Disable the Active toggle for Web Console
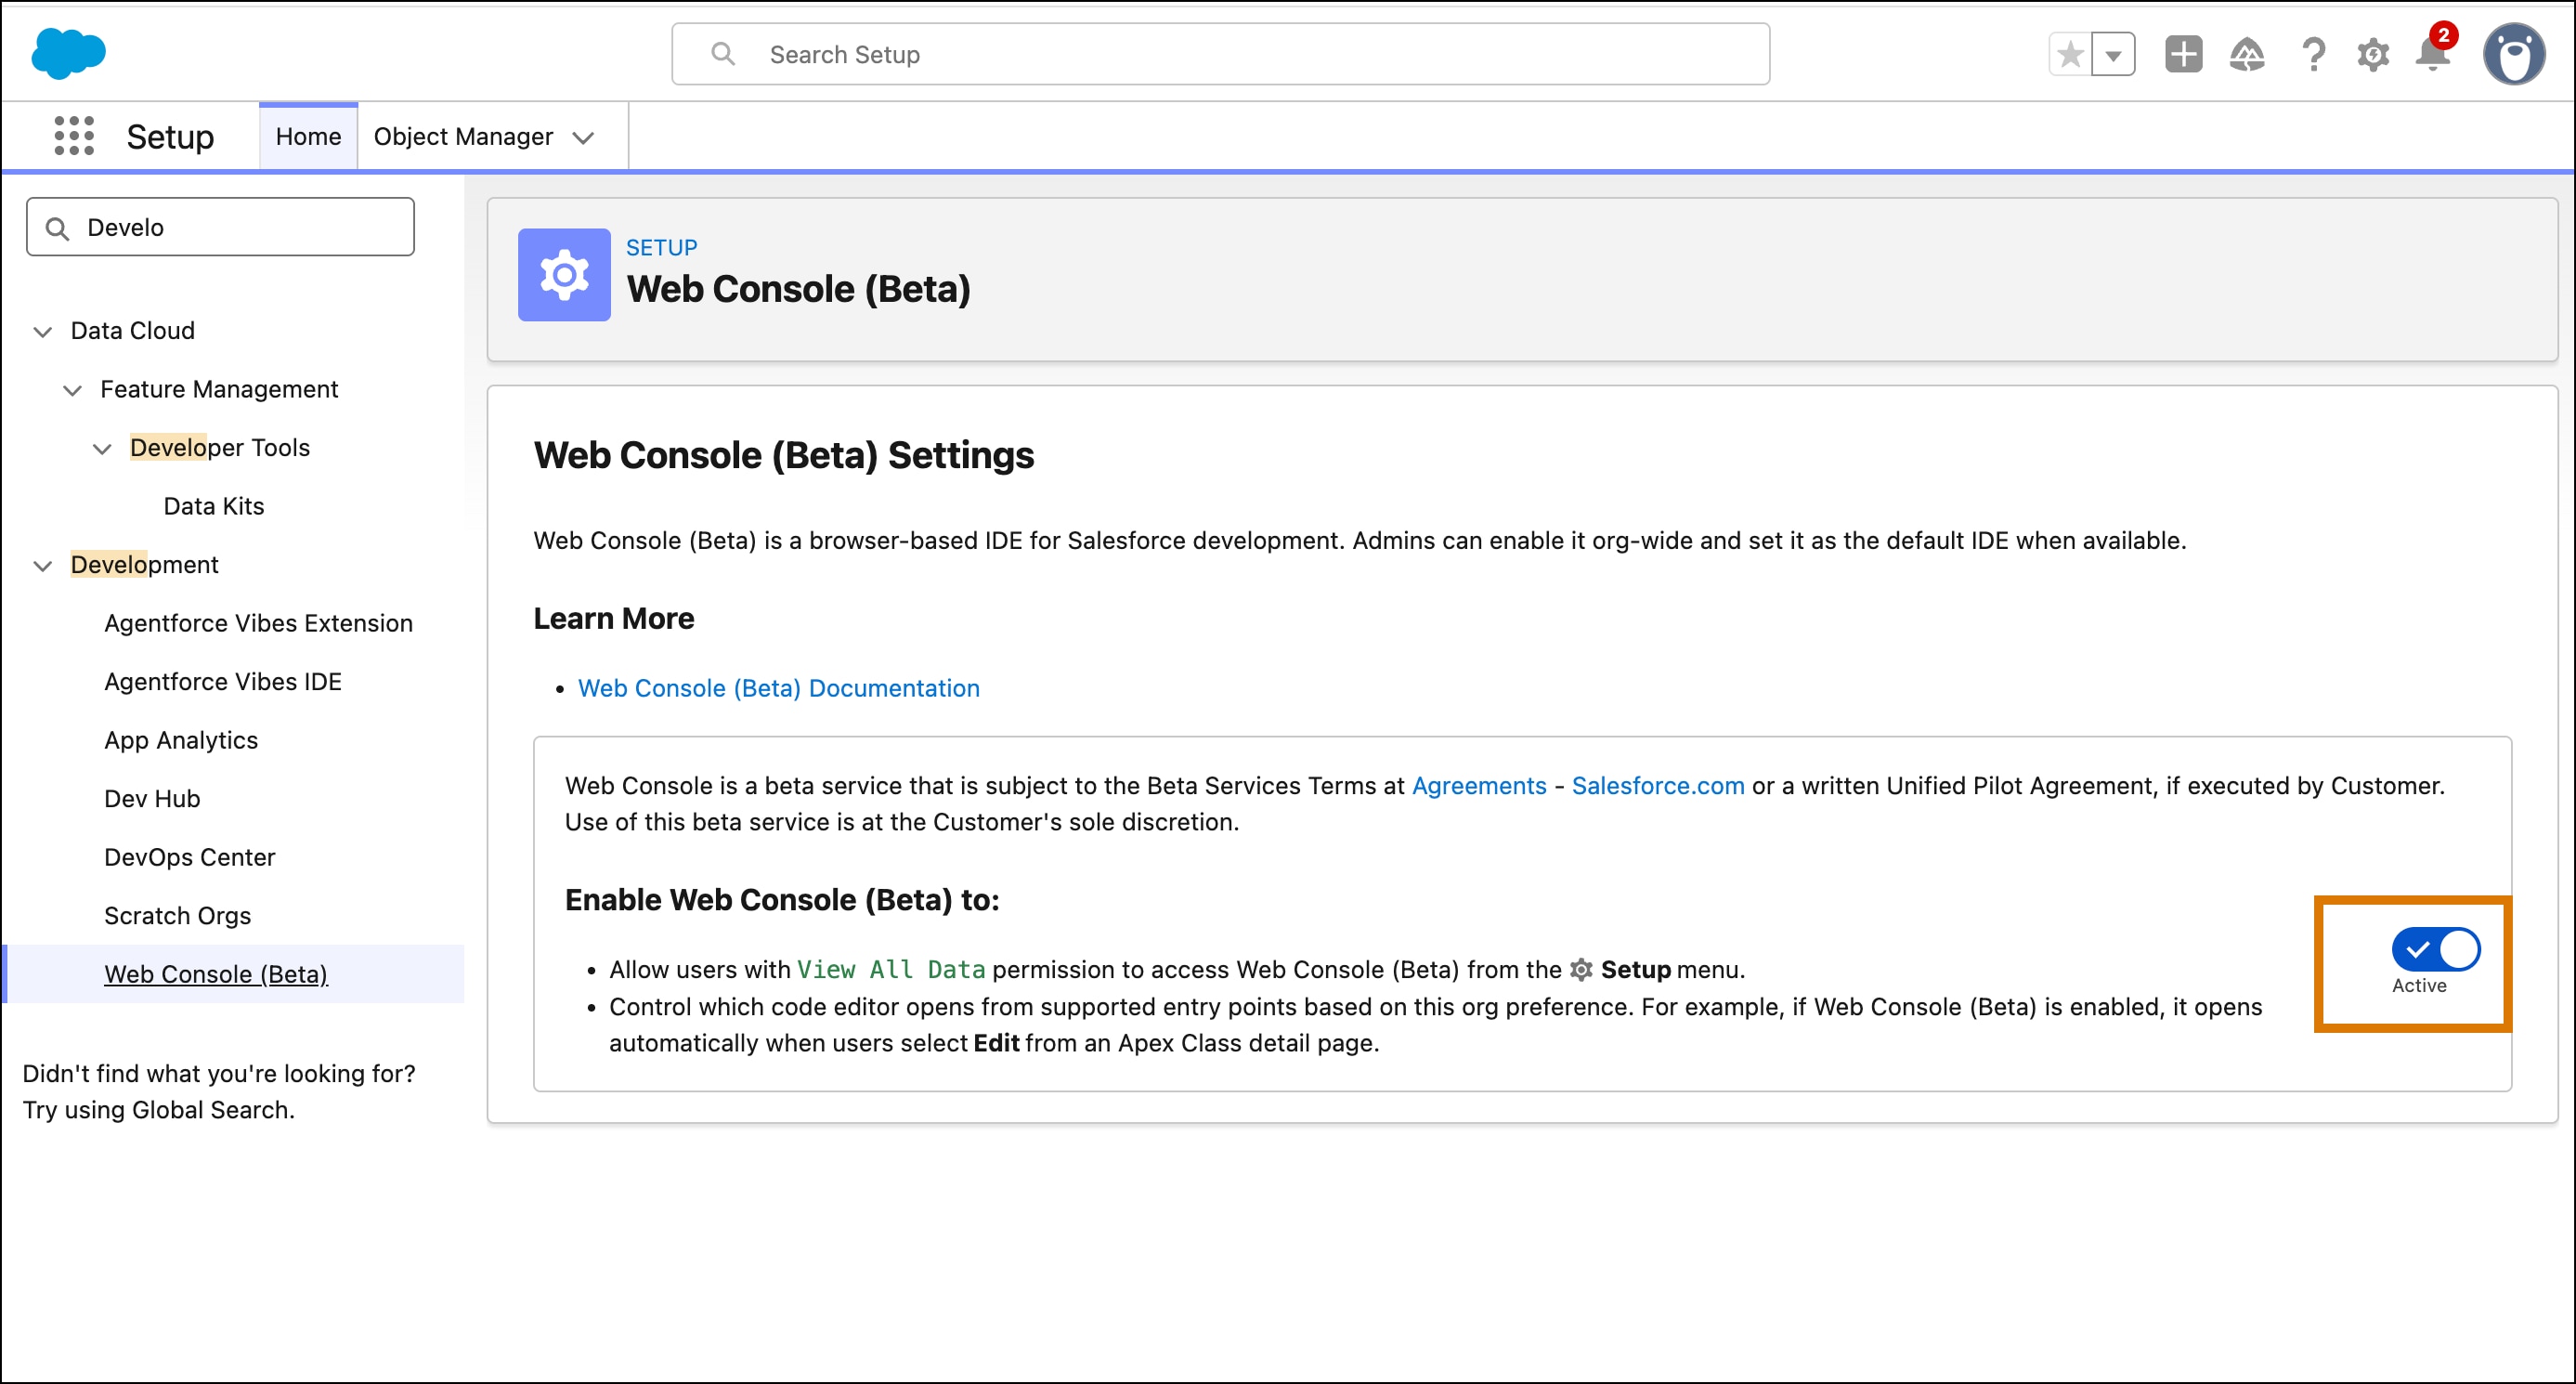 [2436, 950]
